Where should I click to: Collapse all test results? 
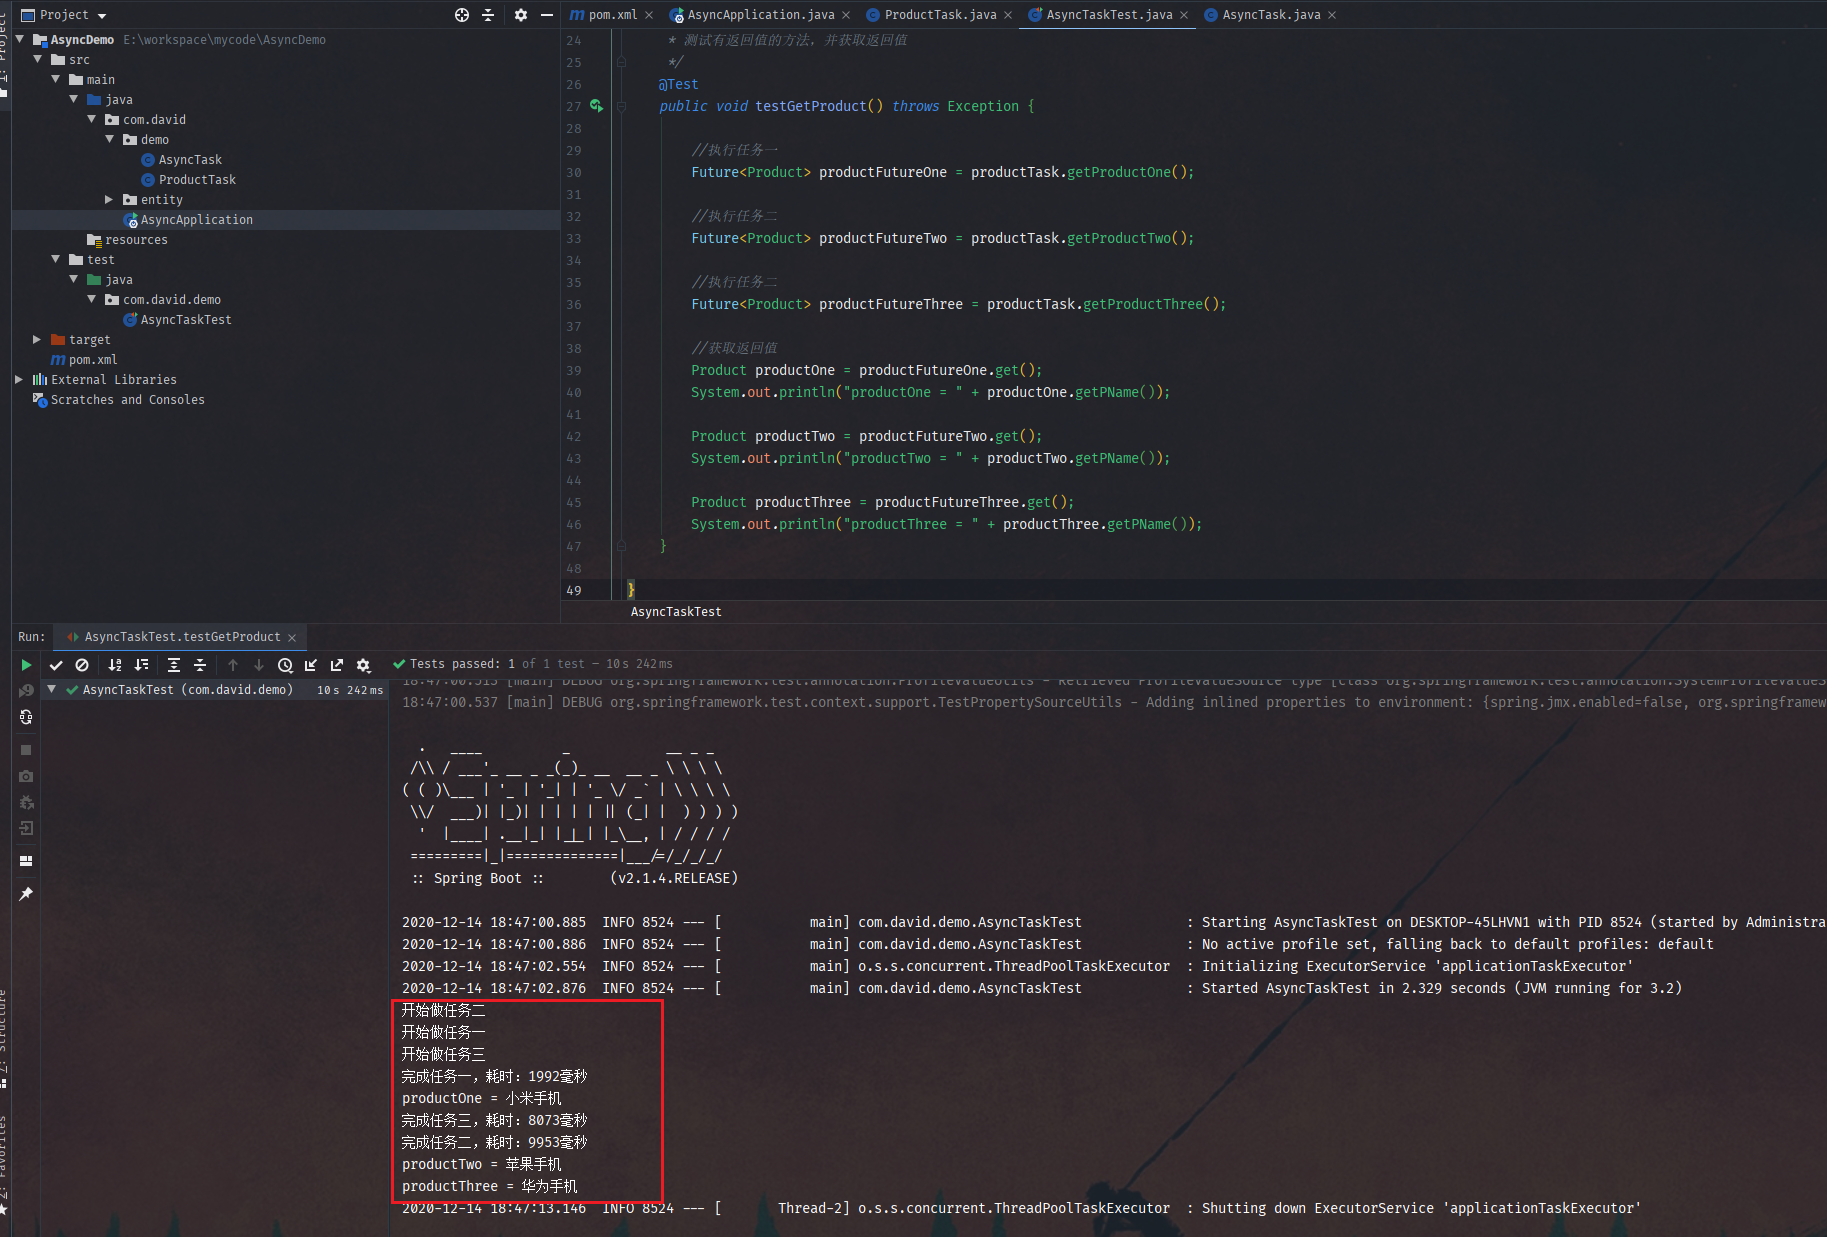200,665
